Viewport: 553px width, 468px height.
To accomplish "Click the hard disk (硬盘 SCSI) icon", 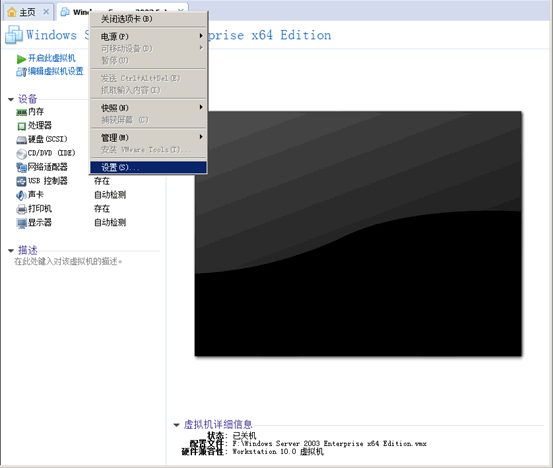I will tap(21, 140).
